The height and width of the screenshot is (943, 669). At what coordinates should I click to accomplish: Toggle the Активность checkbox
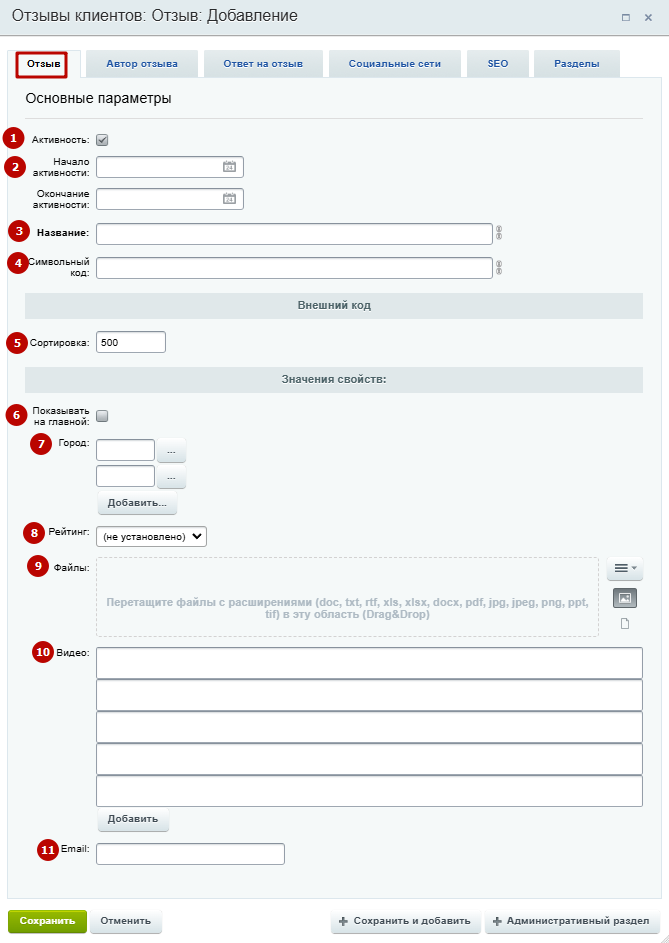click(102, 140)
